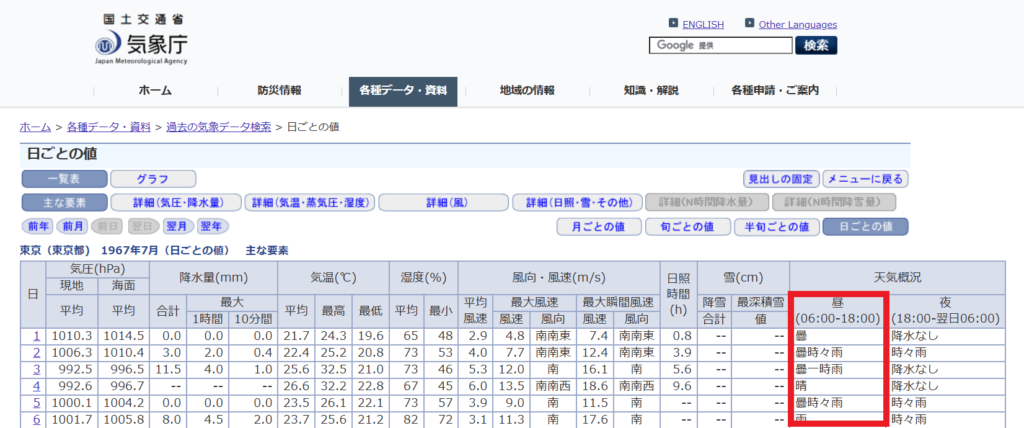Open the day 3 row link
The height and width of the screenshot is (428, 1024).
[34, 368]
